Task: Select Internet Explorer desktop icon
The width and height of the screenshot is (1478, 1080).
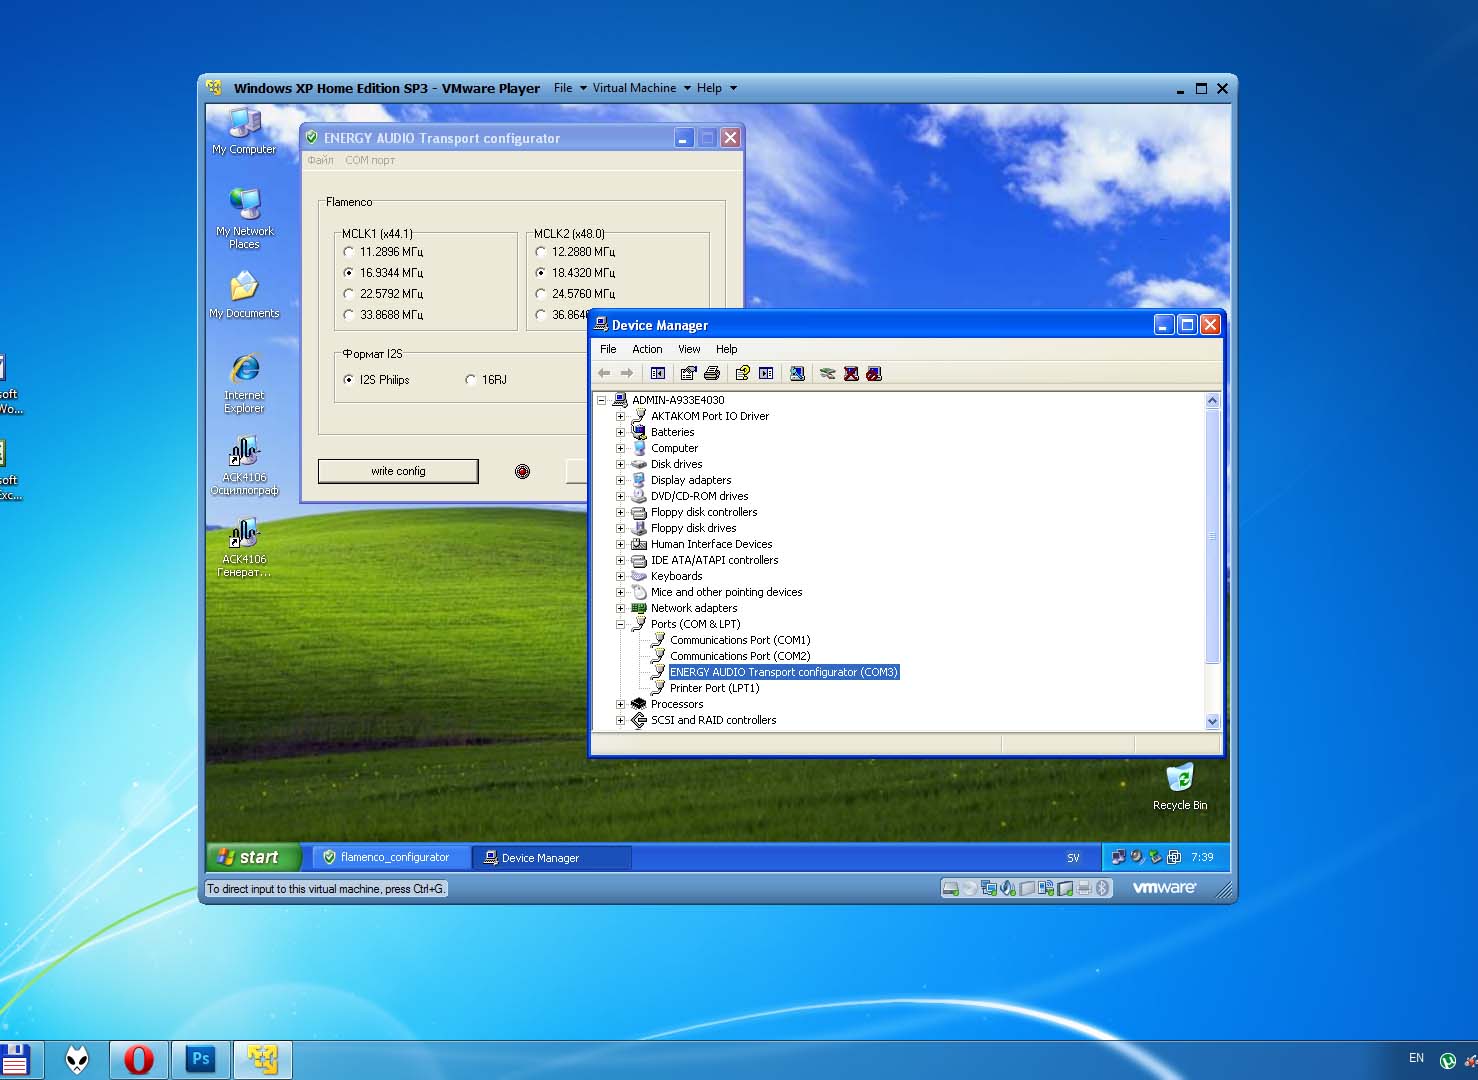Action: click(244, 383)
